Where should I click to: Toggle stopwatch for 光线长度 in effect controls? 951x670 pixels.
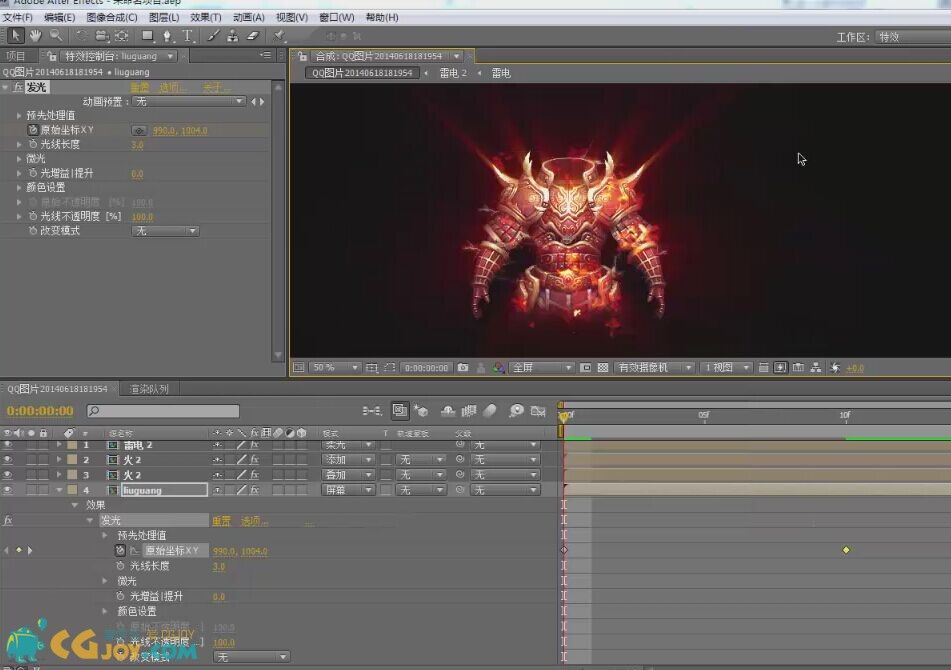[33, 144]
